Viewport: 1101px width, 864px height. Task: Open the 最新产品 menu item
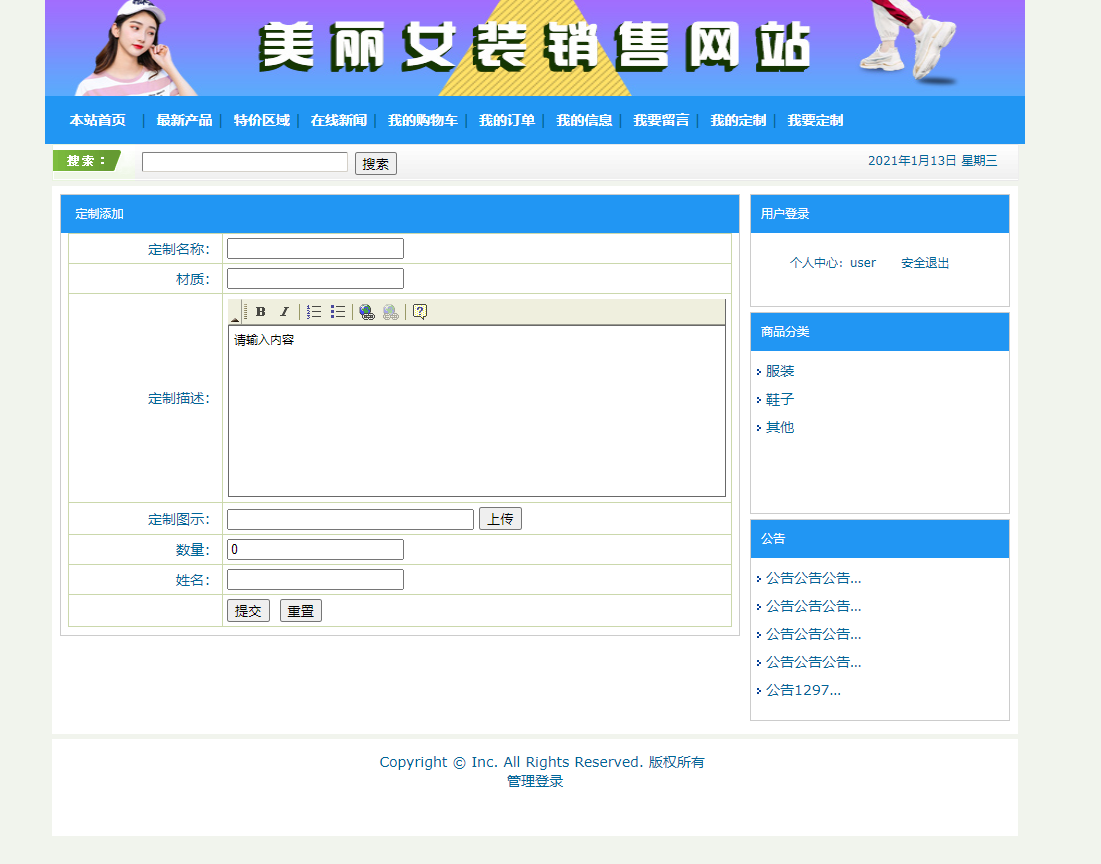[186, 120]
